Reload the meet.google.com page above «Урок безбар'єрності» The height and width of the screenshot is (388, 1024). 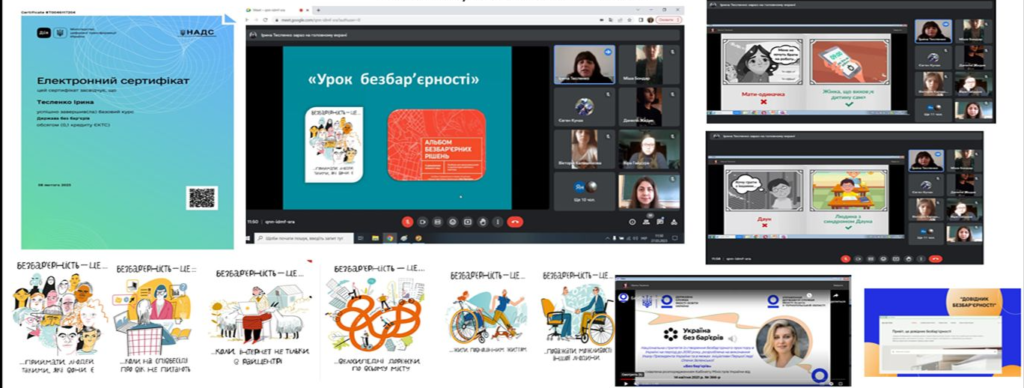[x=265, y=20]
